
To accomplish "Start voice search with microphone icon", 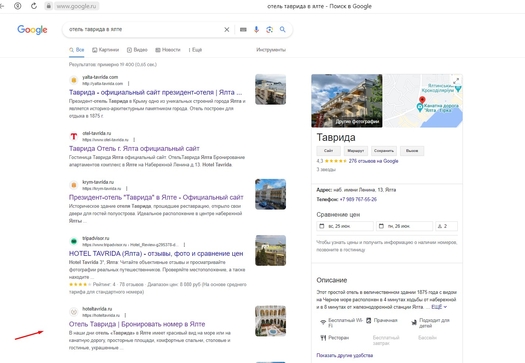I will tap(256, 29).
